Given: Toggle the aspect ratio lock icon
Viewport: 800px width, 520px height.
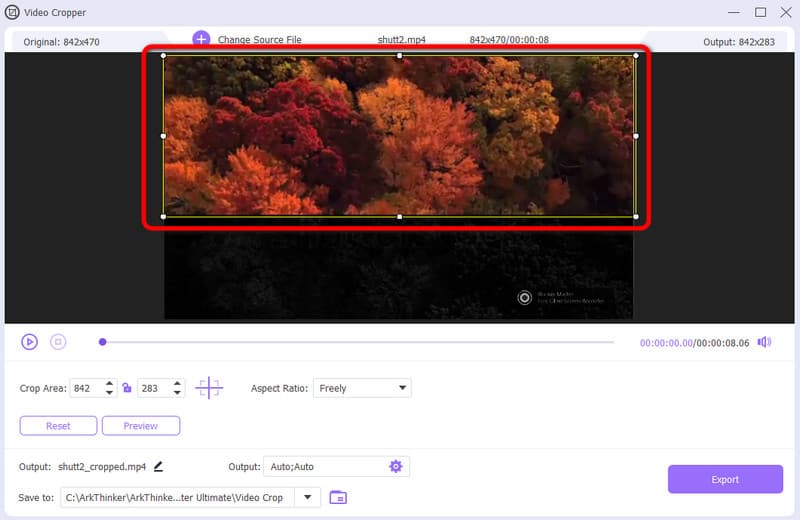Looking at the screenshot, I should [127, 388].
